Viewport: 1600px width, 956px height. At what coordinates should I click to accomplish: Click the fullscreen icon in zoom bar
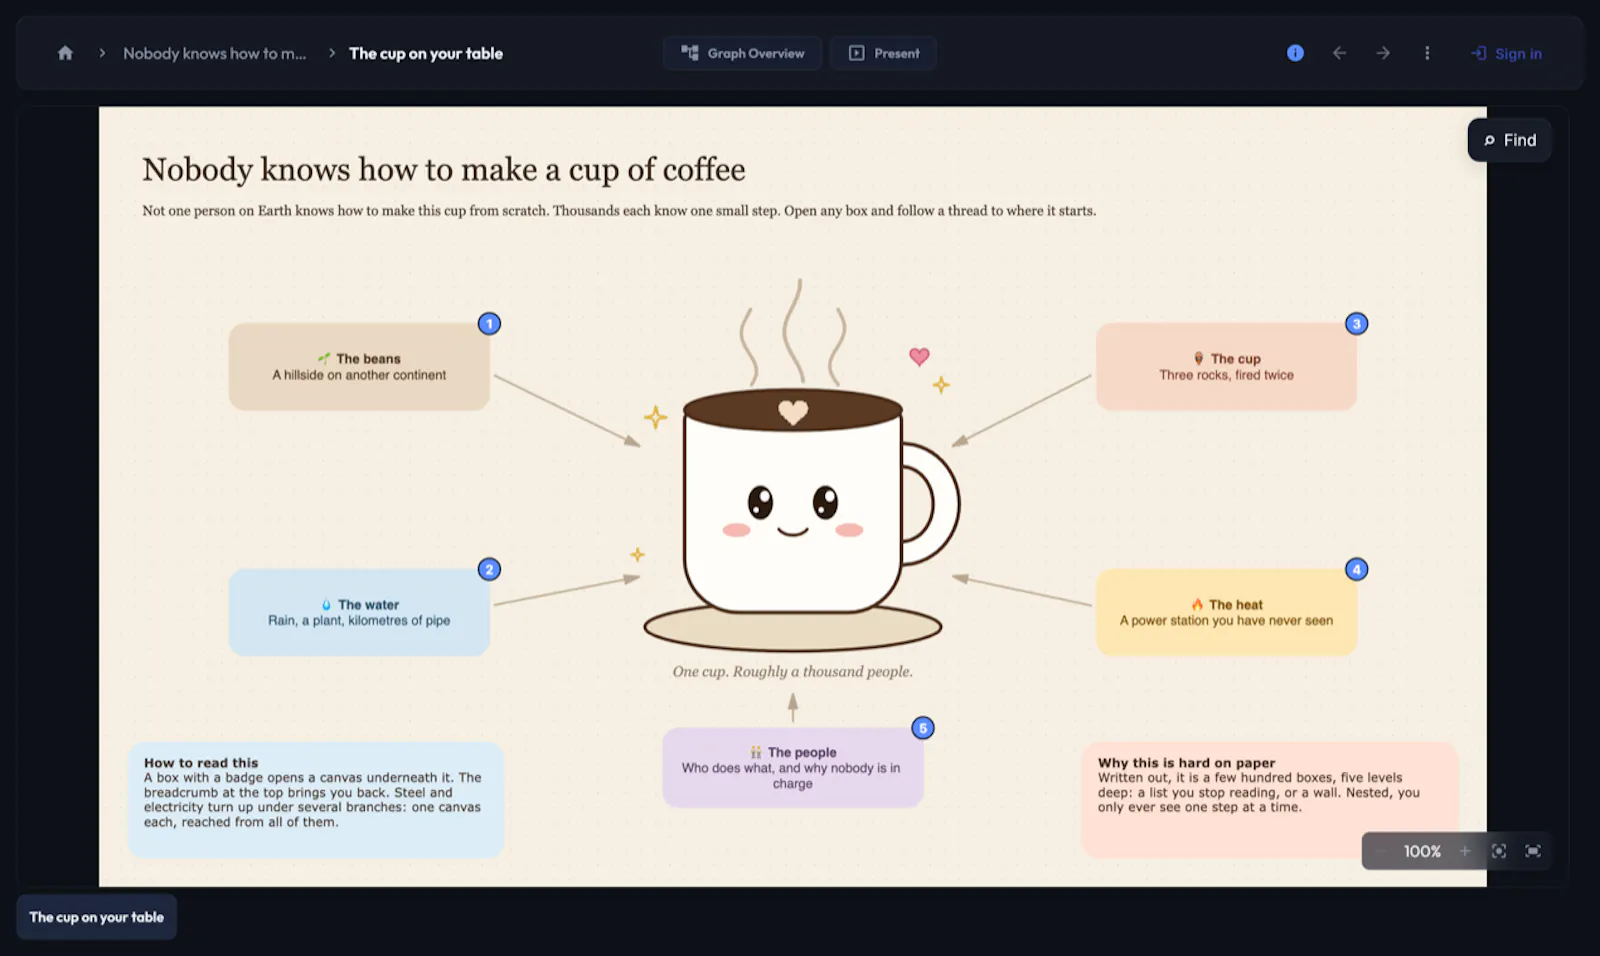pos(1533,851)
